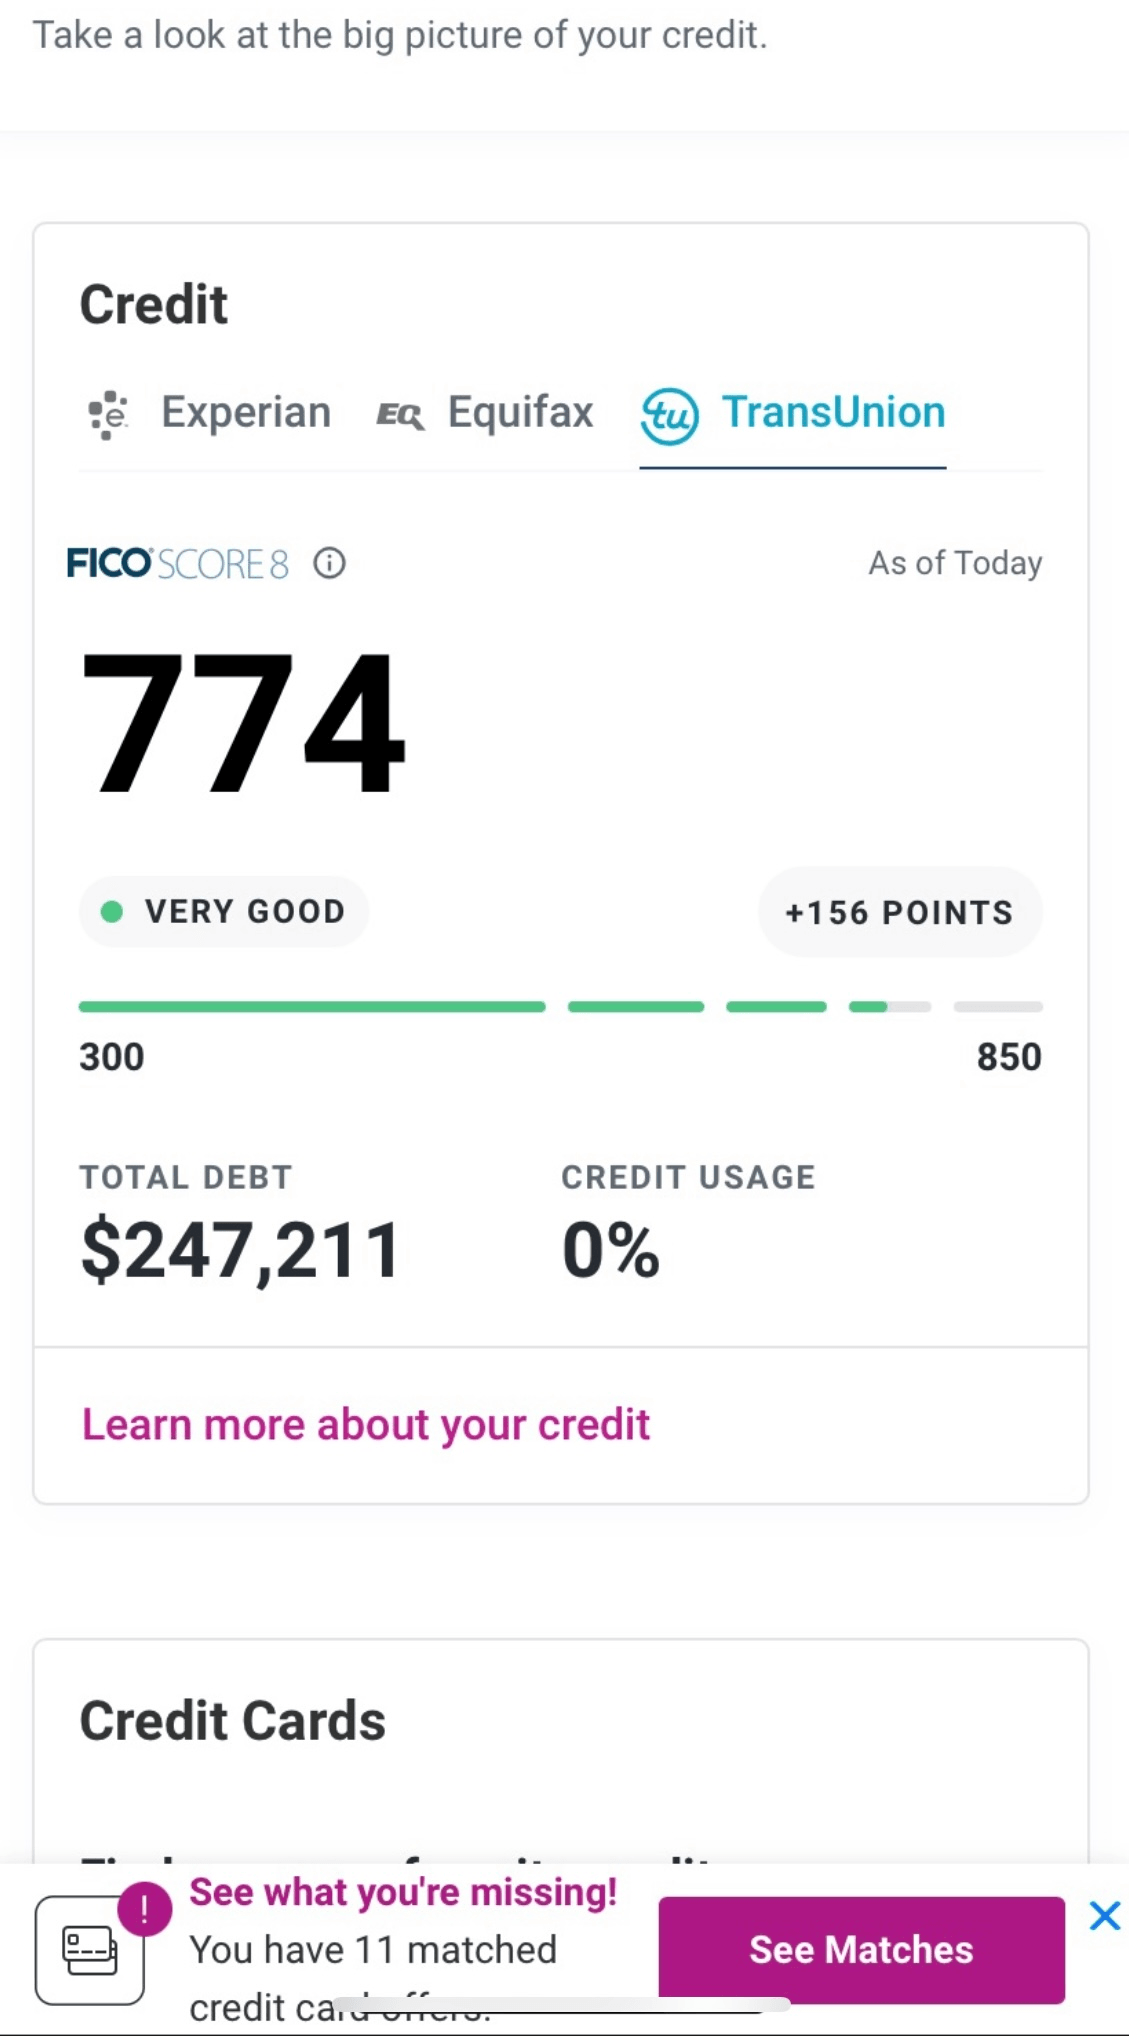Tap the TransUnion tu logo icon
The width and height of the screenshot is (1129, 2036).
coord(669,416)
